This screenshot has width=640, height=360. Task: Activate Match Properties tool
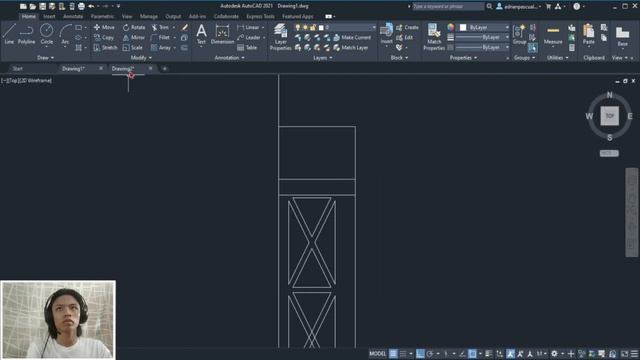click(x=434, y=37)
